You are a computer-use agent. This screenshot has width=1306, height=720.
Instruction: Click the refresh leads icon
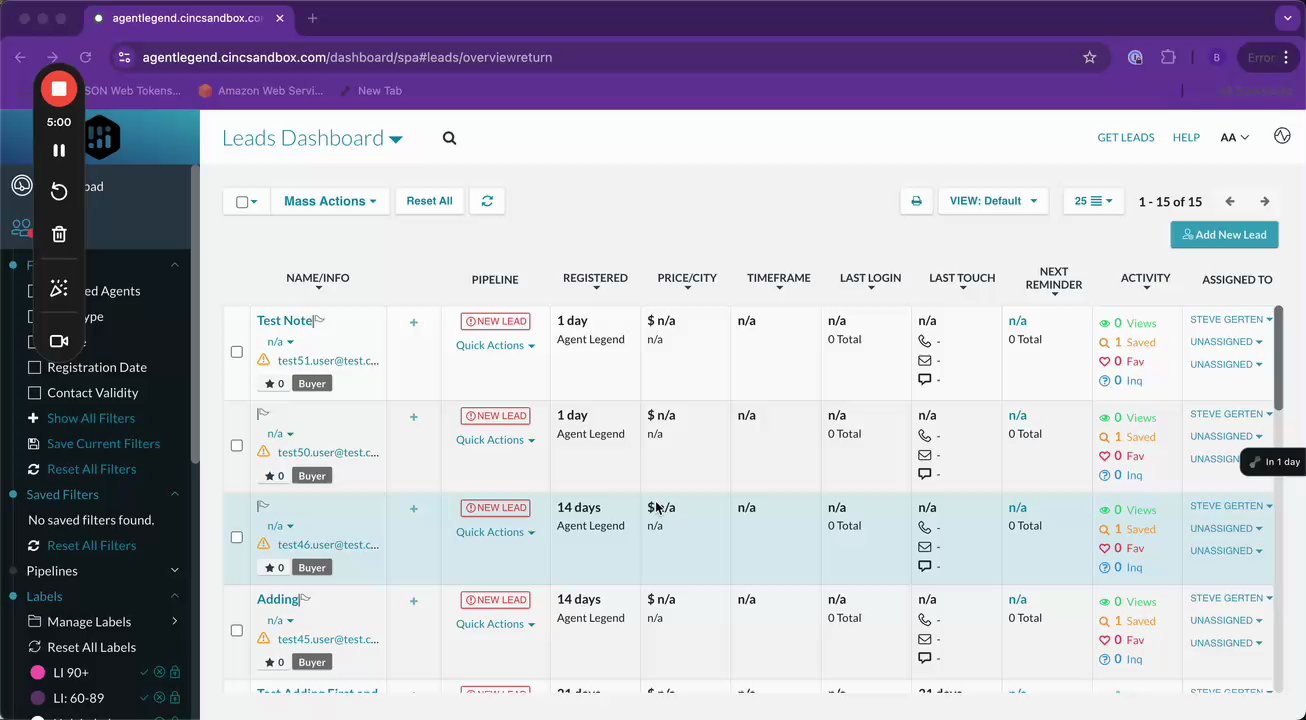point(487,201)
